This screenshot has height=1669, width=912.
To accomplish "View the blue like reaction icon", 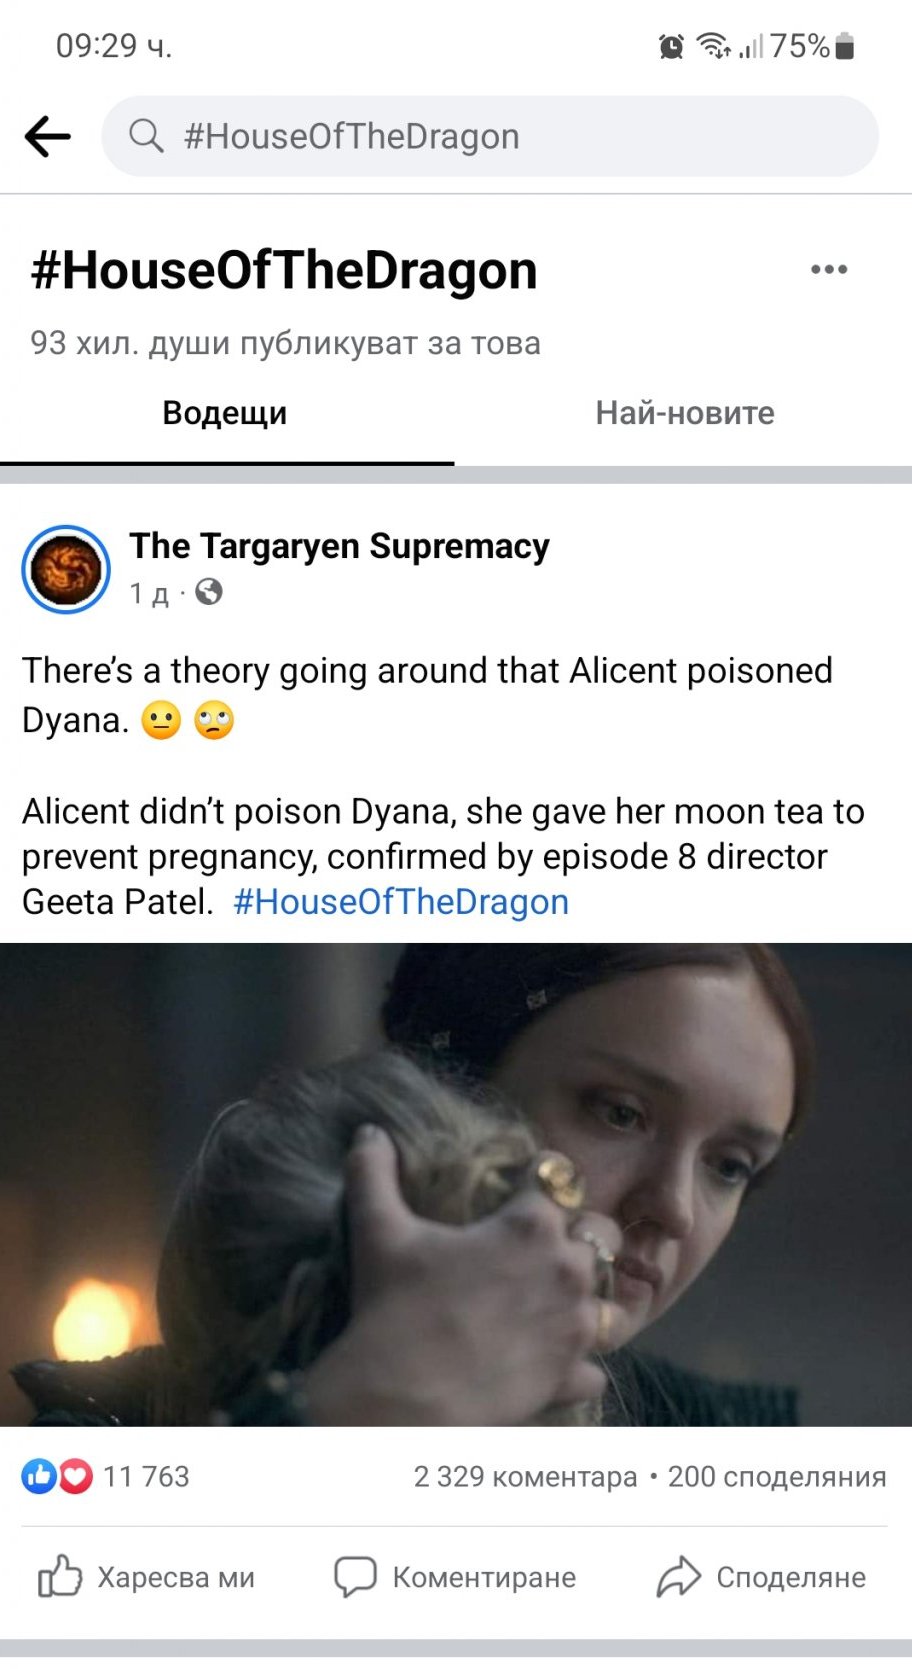I will click(39, 1476).
